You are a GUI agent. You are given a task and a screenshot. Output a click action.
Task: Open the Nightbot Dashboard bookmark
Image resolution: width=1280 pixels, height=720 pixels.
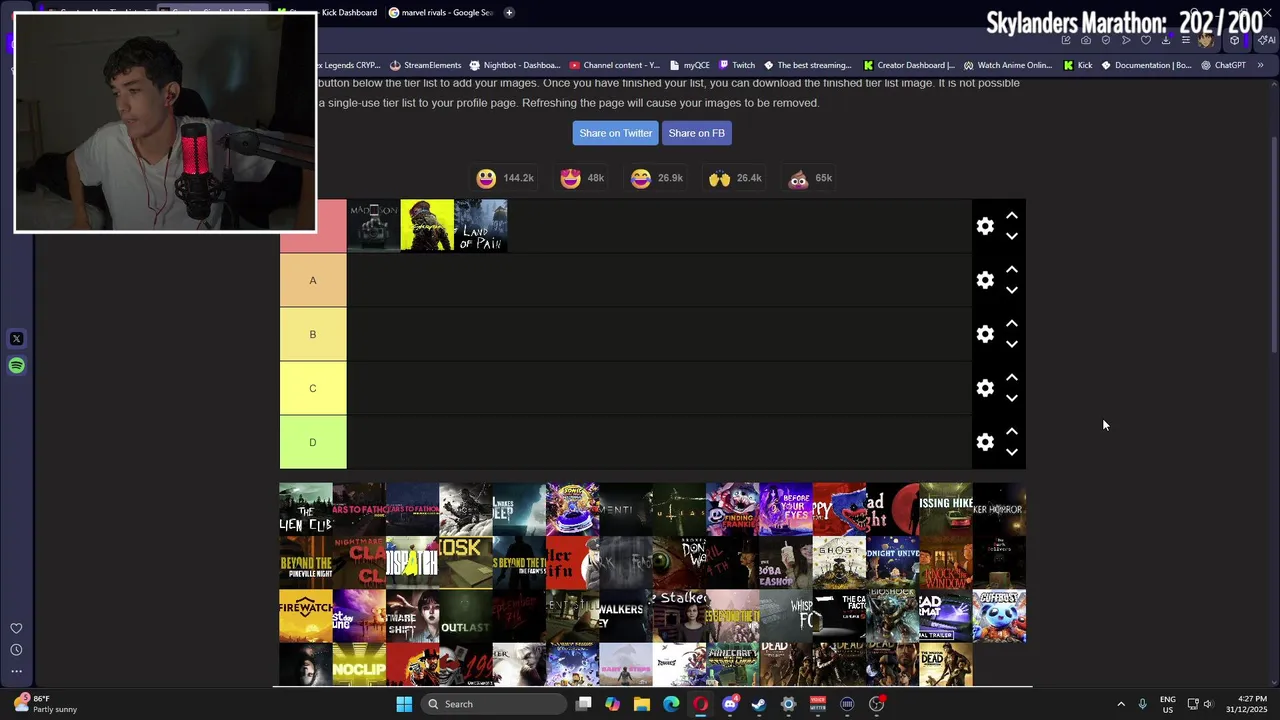tap(515, 65)
